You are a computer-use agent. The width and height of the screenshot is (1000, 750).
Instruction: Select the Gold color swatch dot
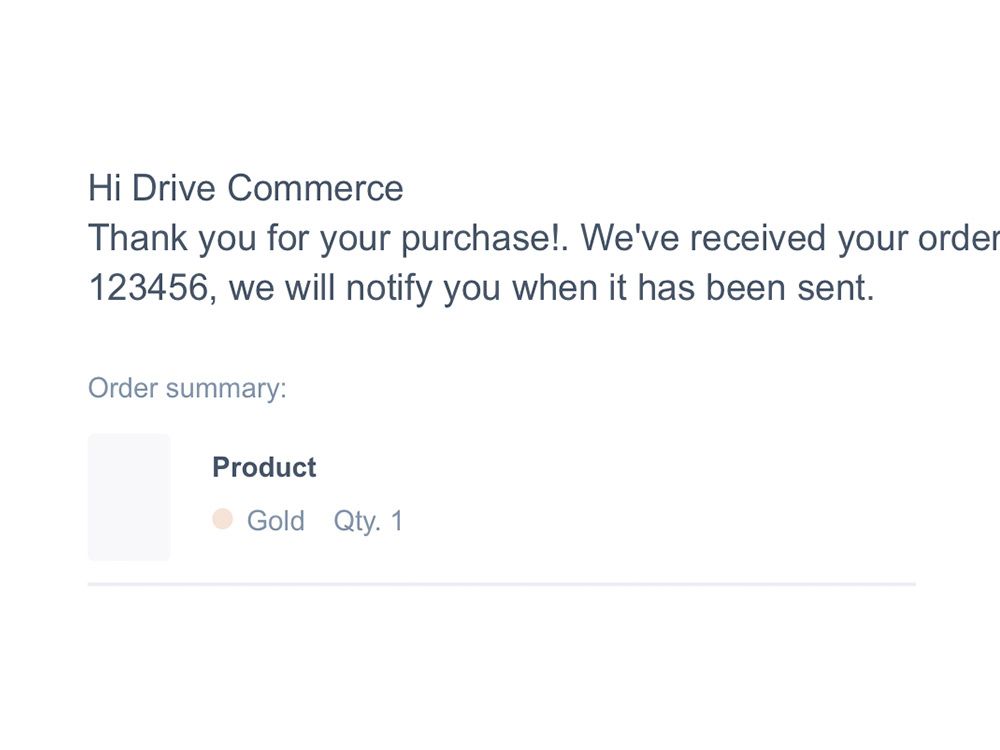tap(223, 519)
